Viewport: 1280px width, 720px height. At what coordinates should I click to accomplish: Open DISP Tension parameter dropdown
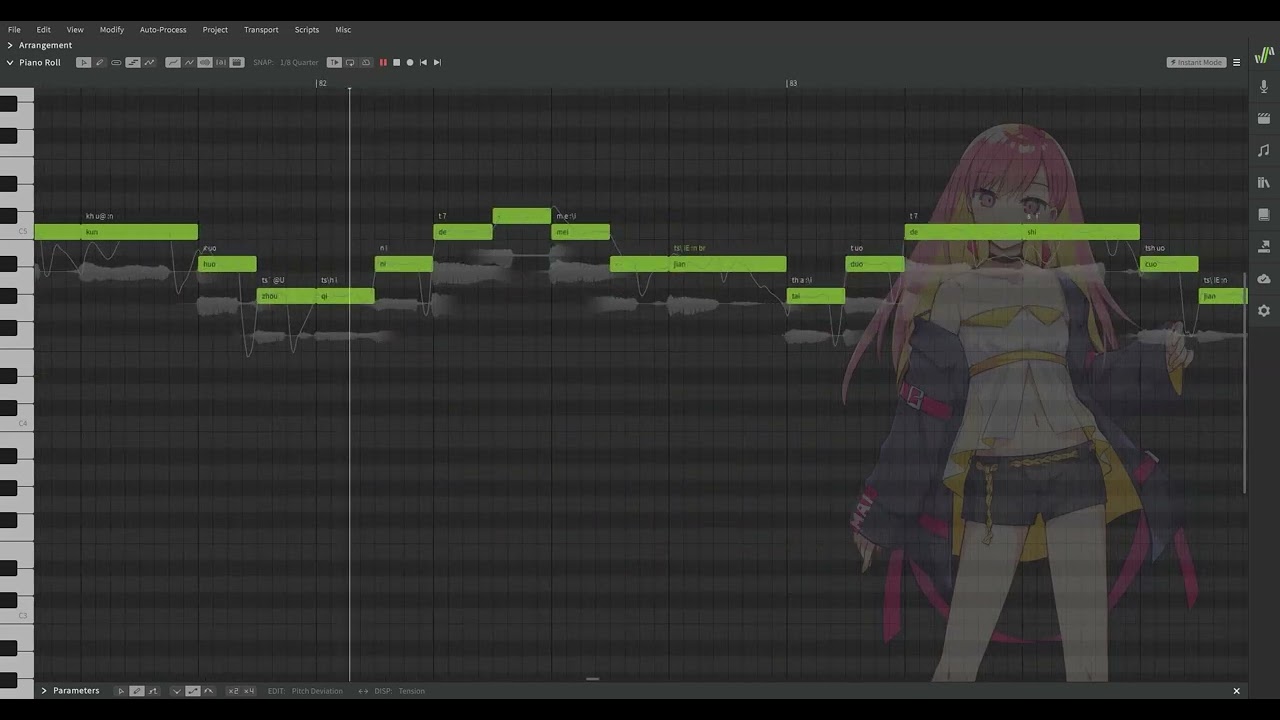coord(412,691)
